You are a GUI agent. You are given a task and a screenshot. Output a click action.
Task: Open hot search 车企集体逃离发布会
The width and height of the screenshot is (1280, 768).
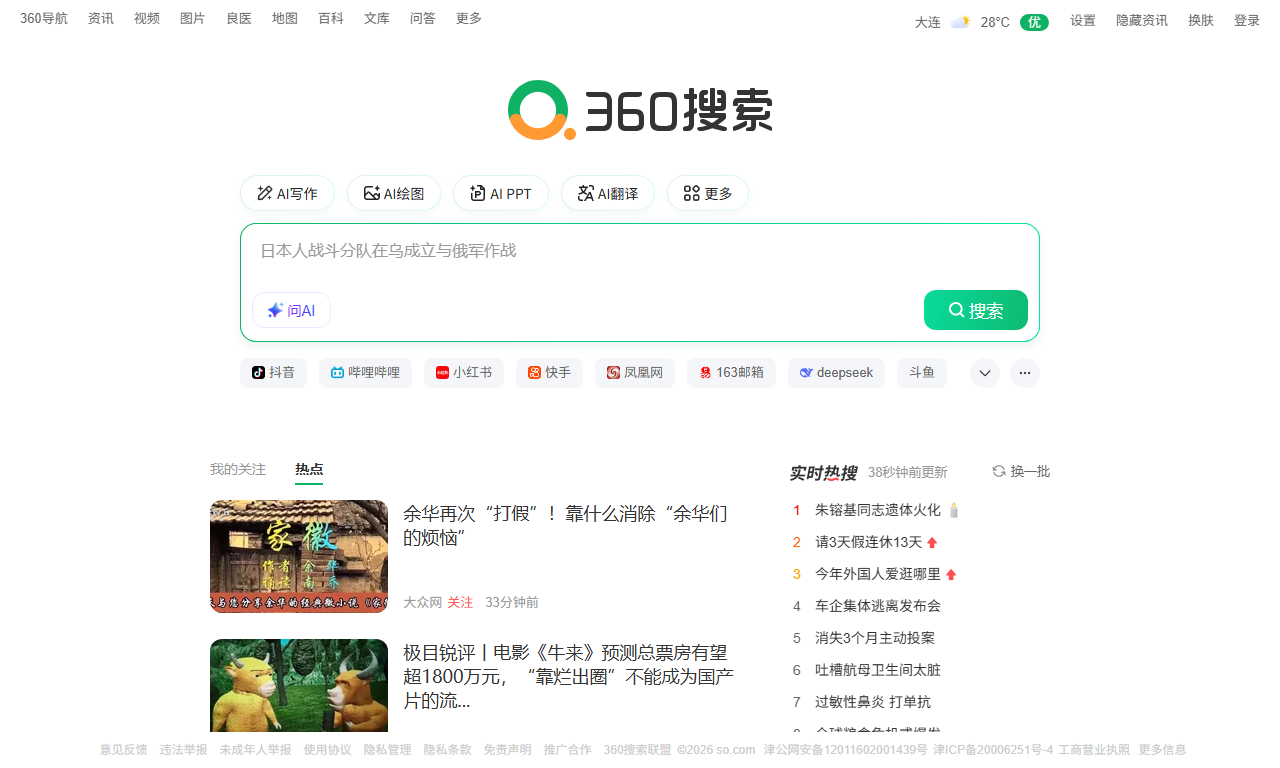(878, 606)
